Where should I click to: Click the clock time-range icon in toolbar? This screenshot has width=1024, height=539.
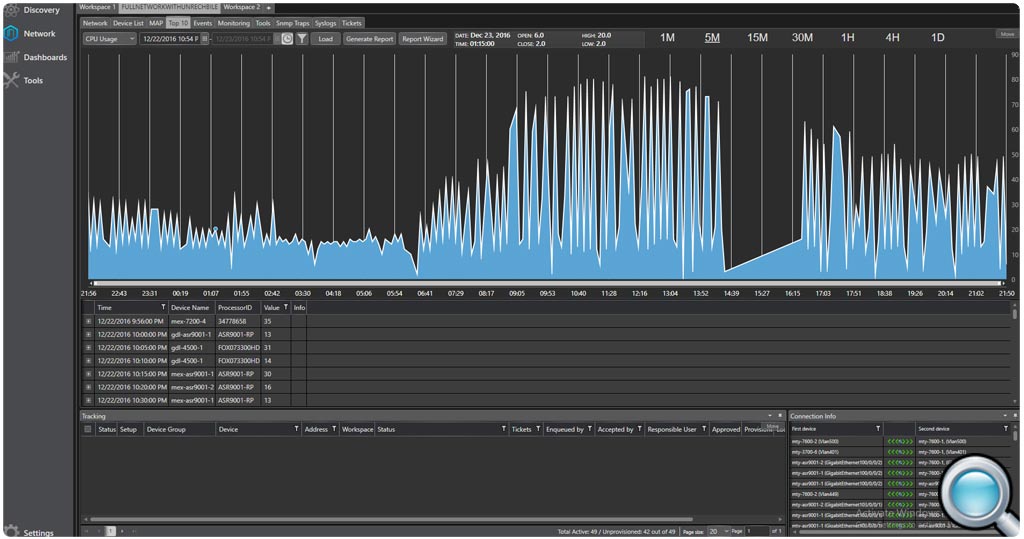click(287, 39)
